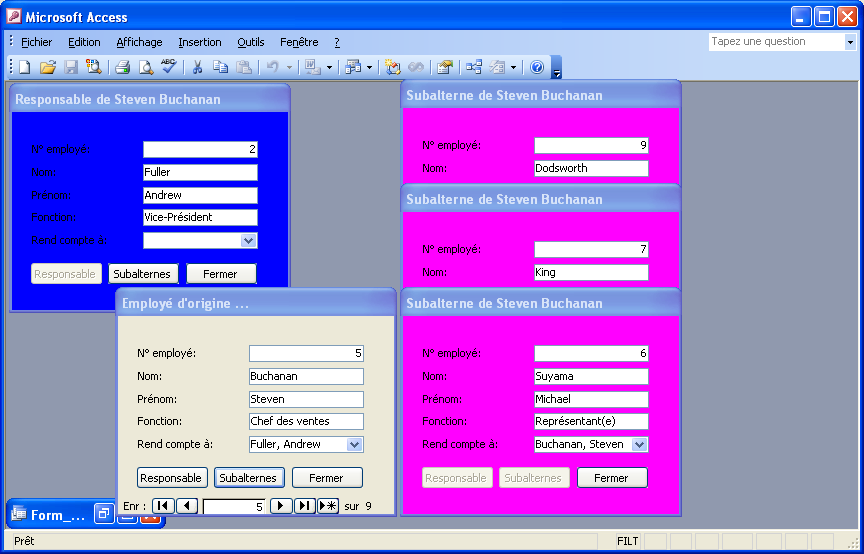864x554 pixels.
Task: Click Subalternes button in Employé d'origine form
Action: click(x=250, y=478)
